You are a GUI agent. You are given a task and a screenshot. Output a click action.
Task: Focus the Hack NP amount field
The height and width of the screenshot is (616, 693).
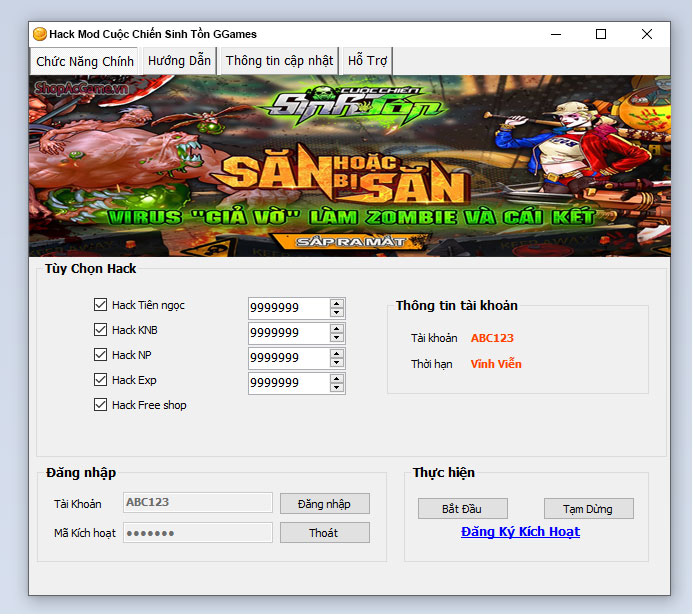289,358
